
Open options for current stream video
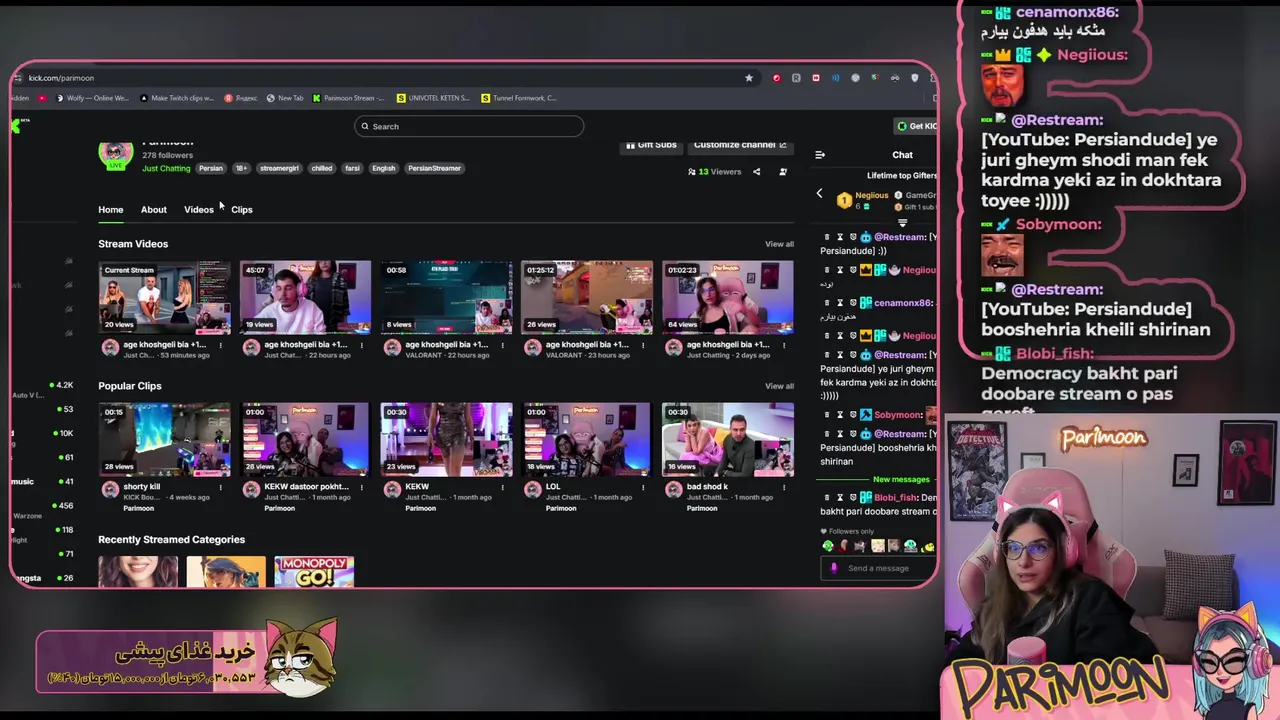click(x=221, y=345)
